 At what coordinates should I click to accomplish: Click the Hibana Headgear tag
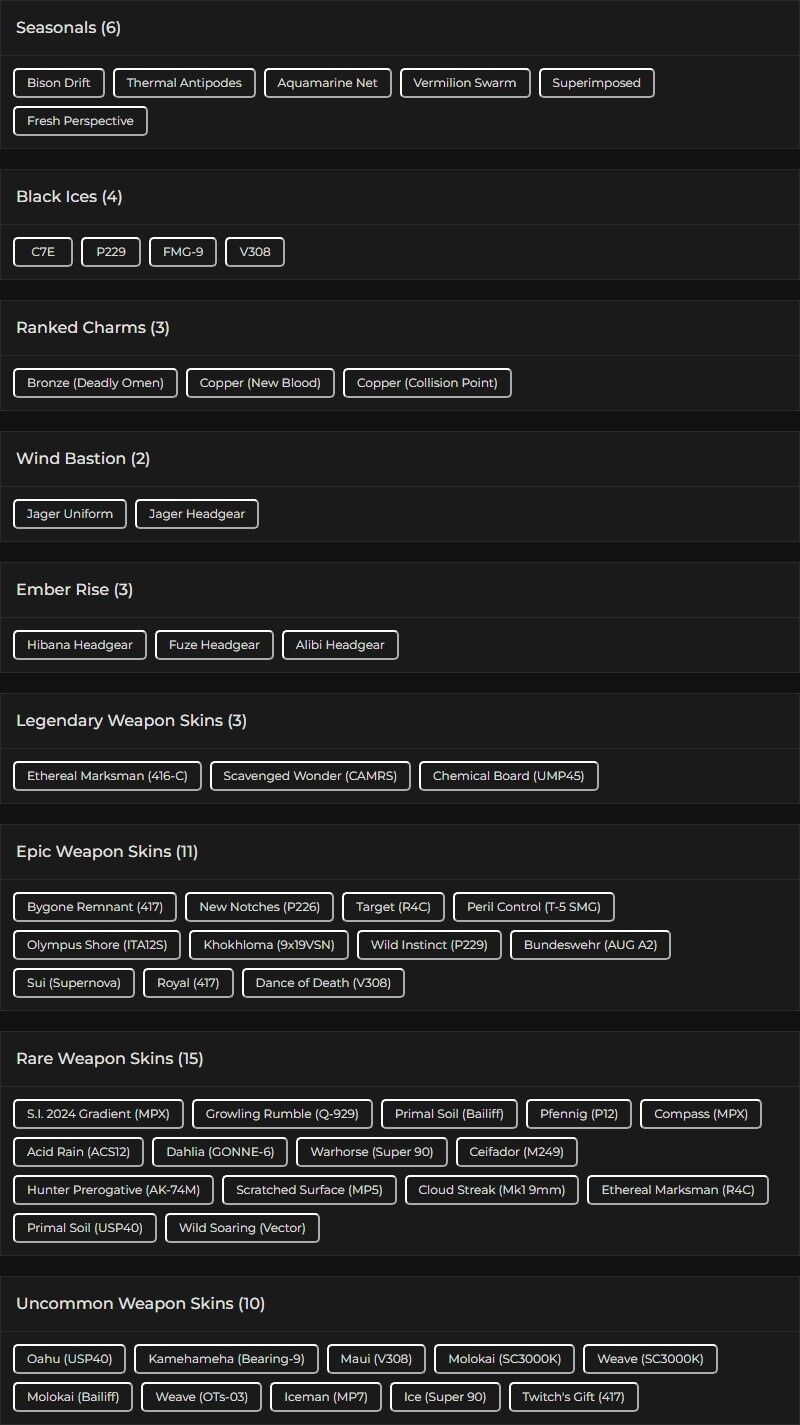pyautogui.click(x=80, y=645)
